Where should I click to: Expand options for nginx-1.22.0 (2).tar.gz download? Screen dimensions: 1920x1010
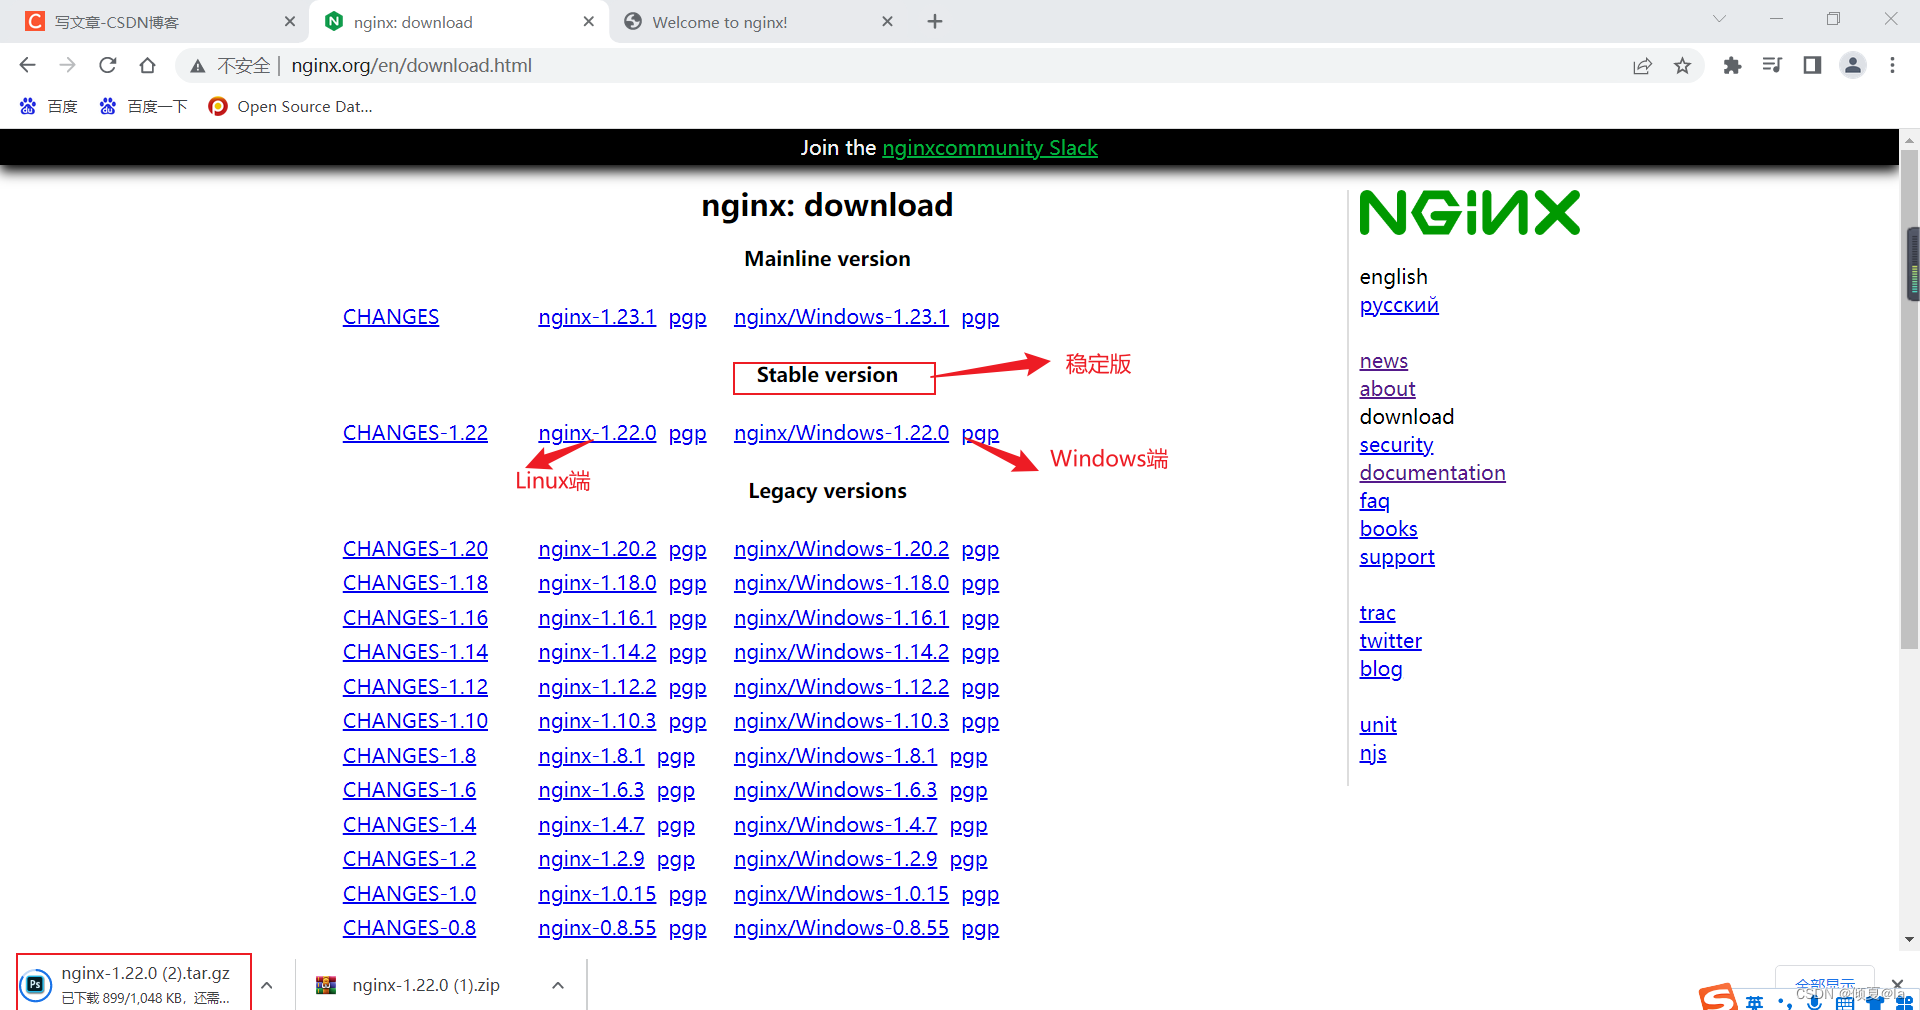267,985
